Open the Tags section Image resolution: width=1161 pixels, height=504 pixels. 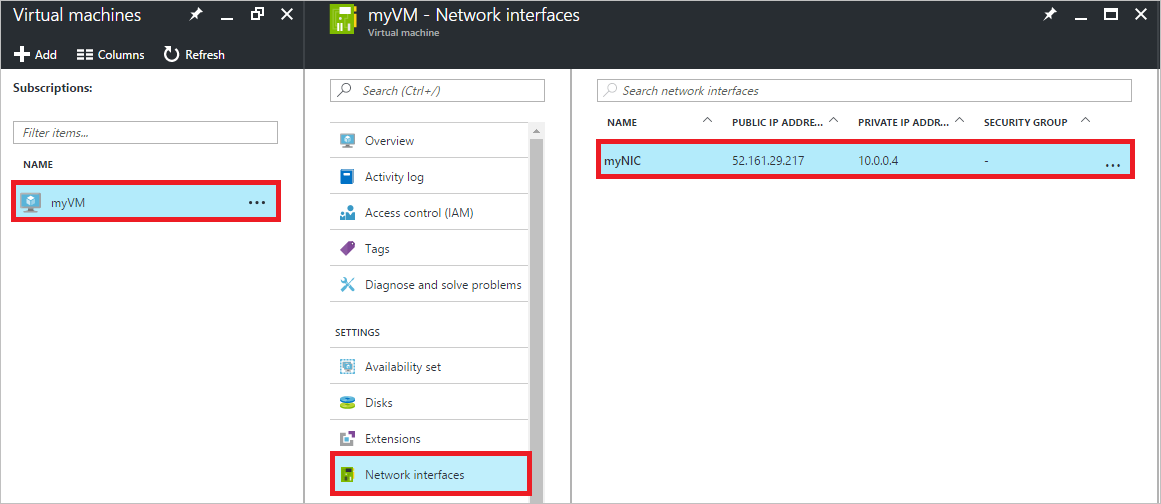(429, 249)
